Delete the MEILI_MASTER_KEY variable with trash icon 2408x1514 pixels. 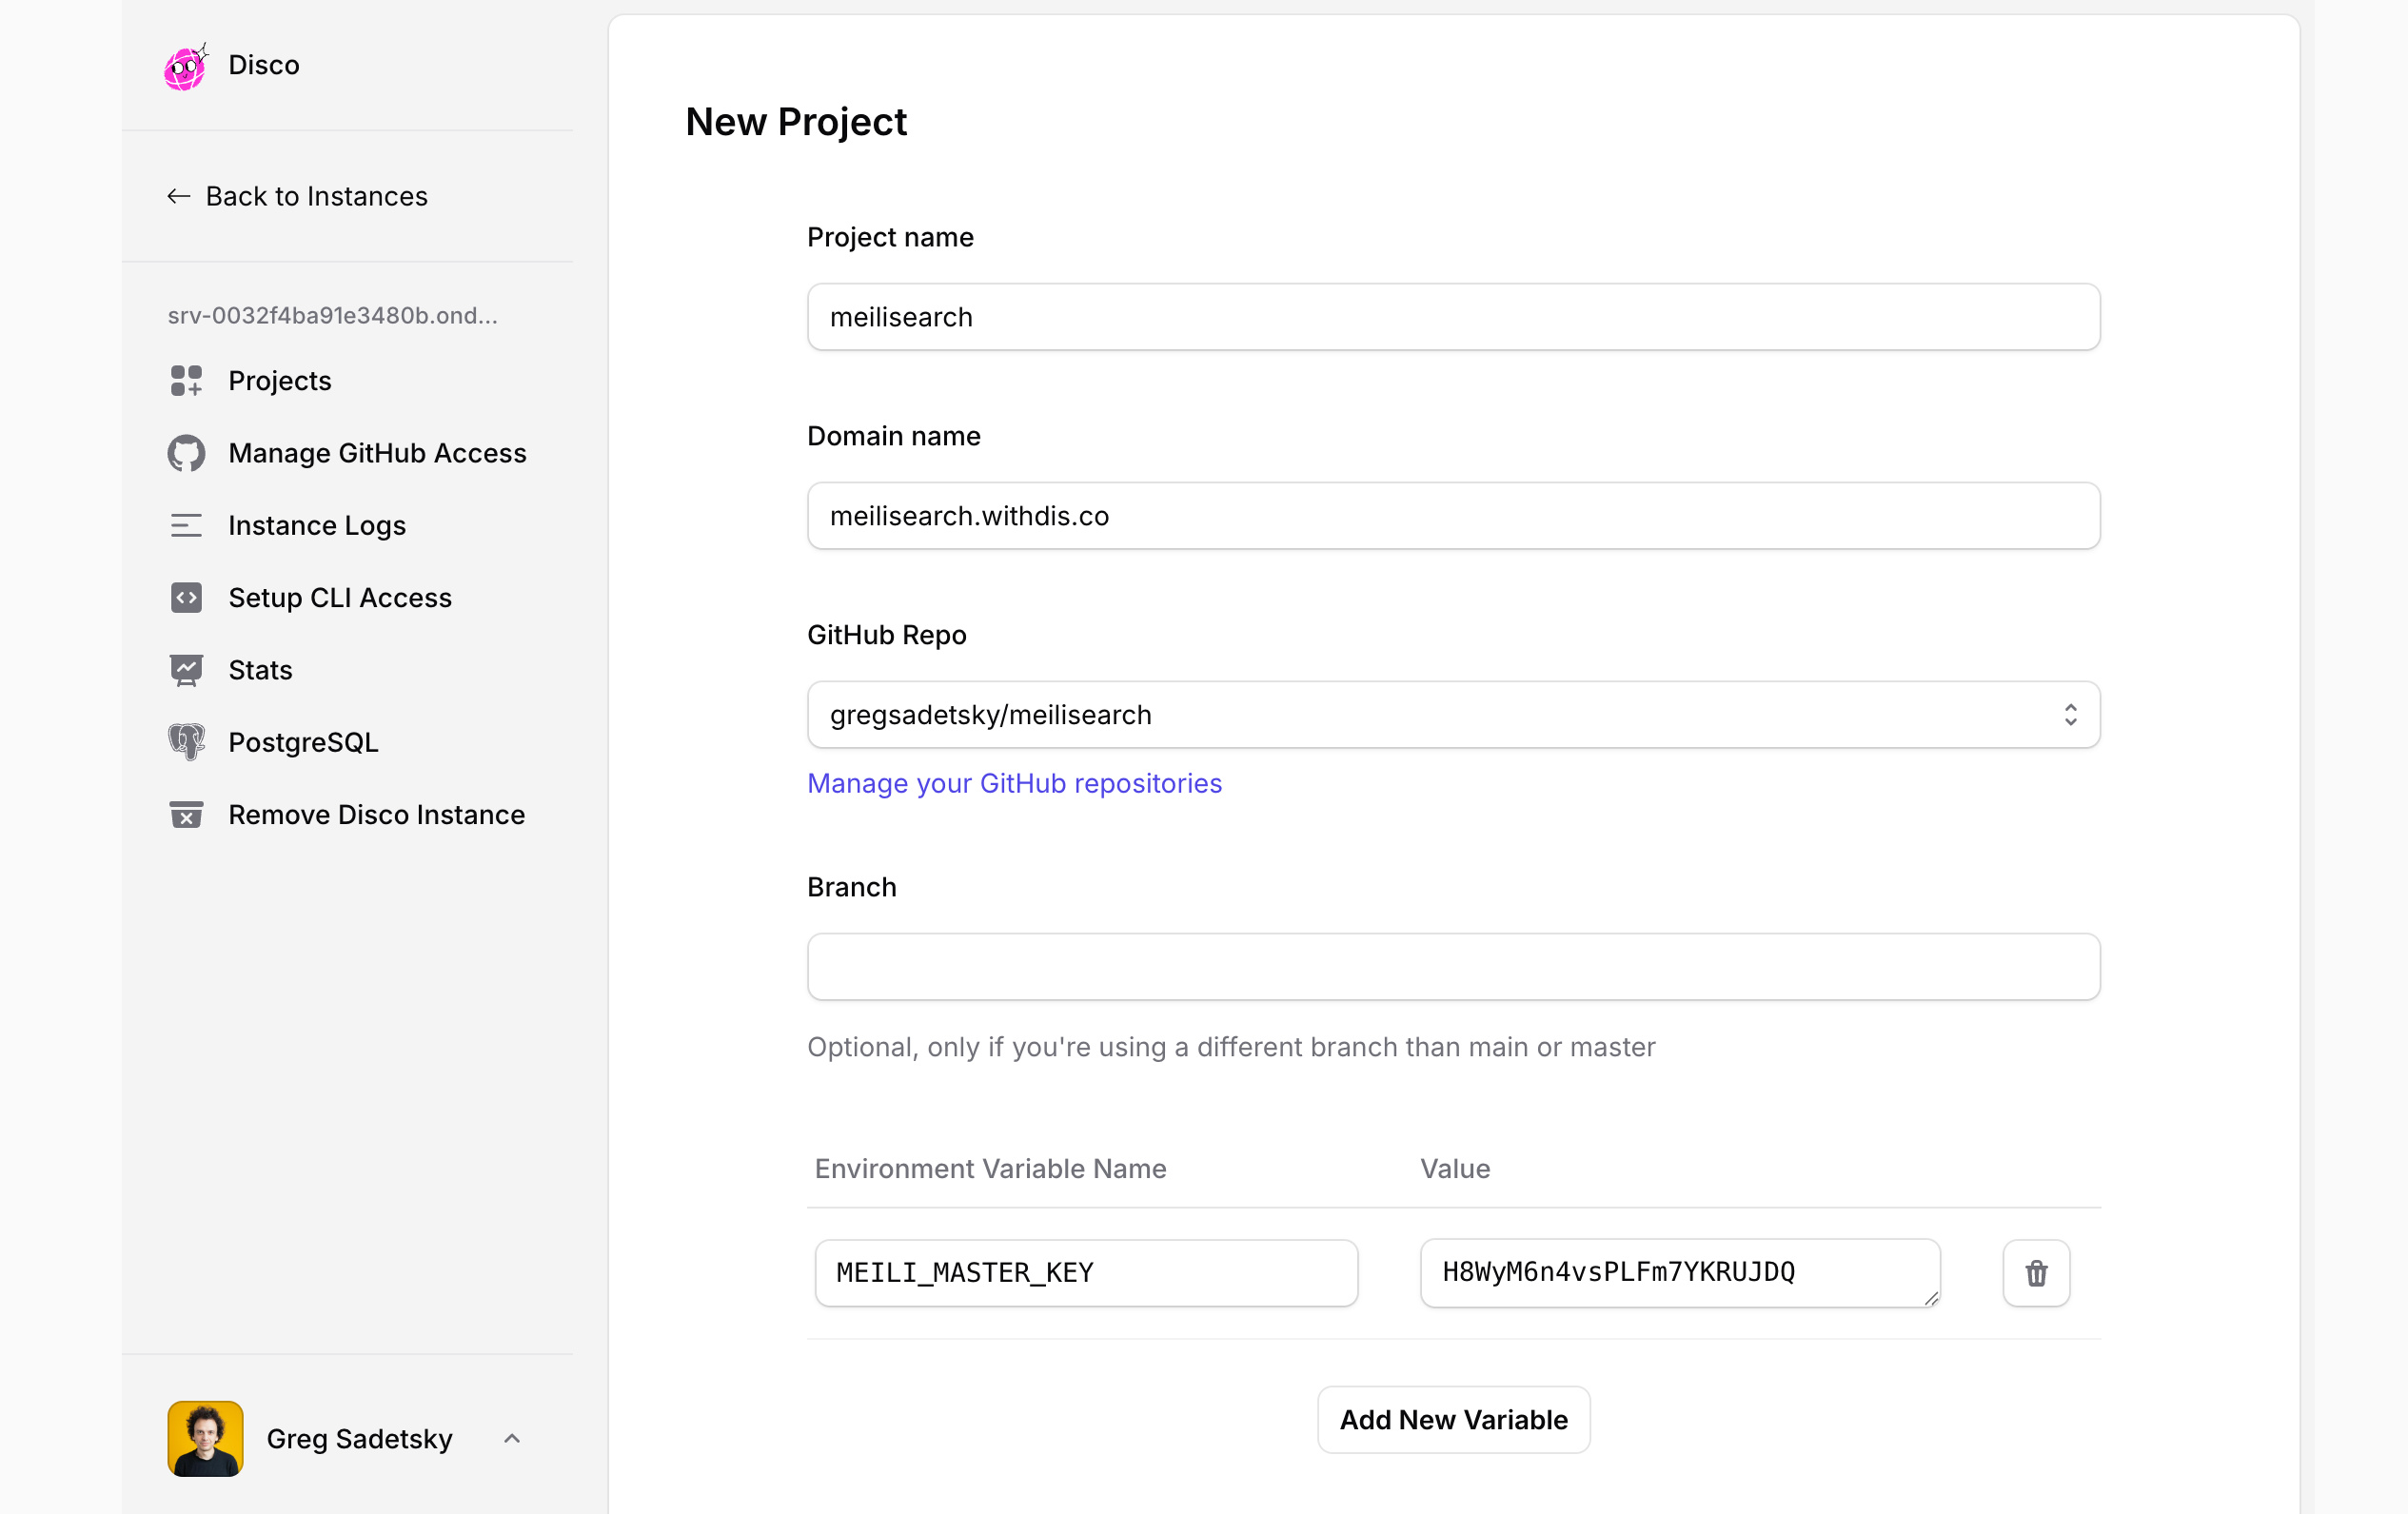pos(2036,1273)
